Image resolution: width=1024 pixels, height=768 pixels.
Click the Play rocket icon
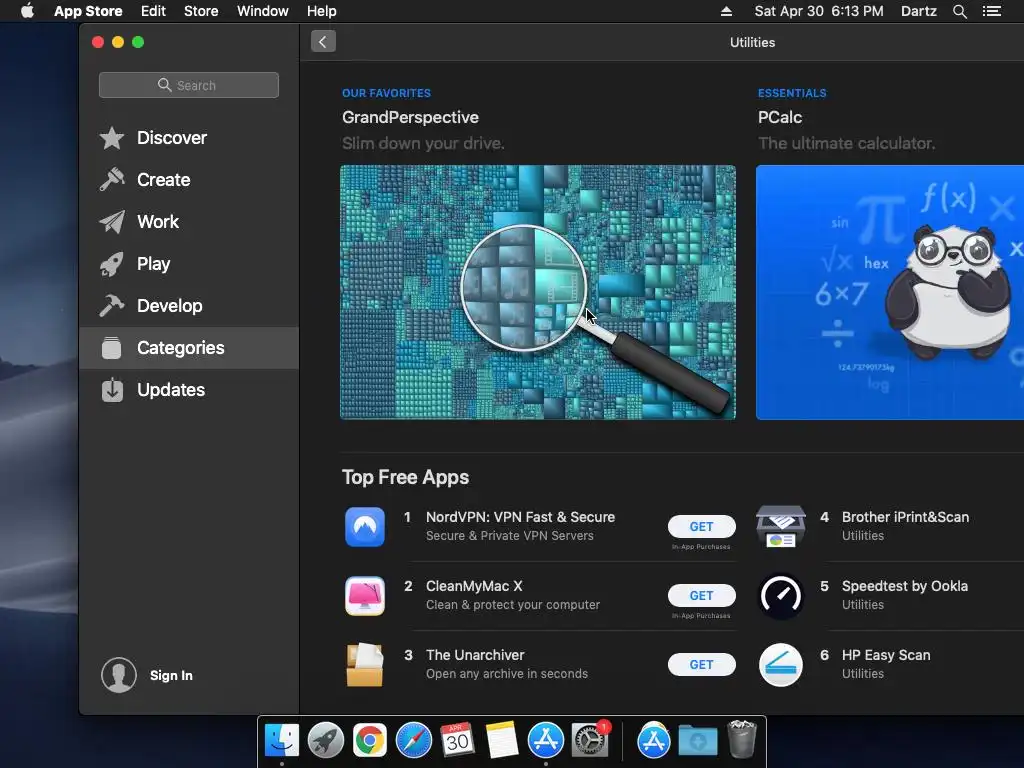pos(112,264)
